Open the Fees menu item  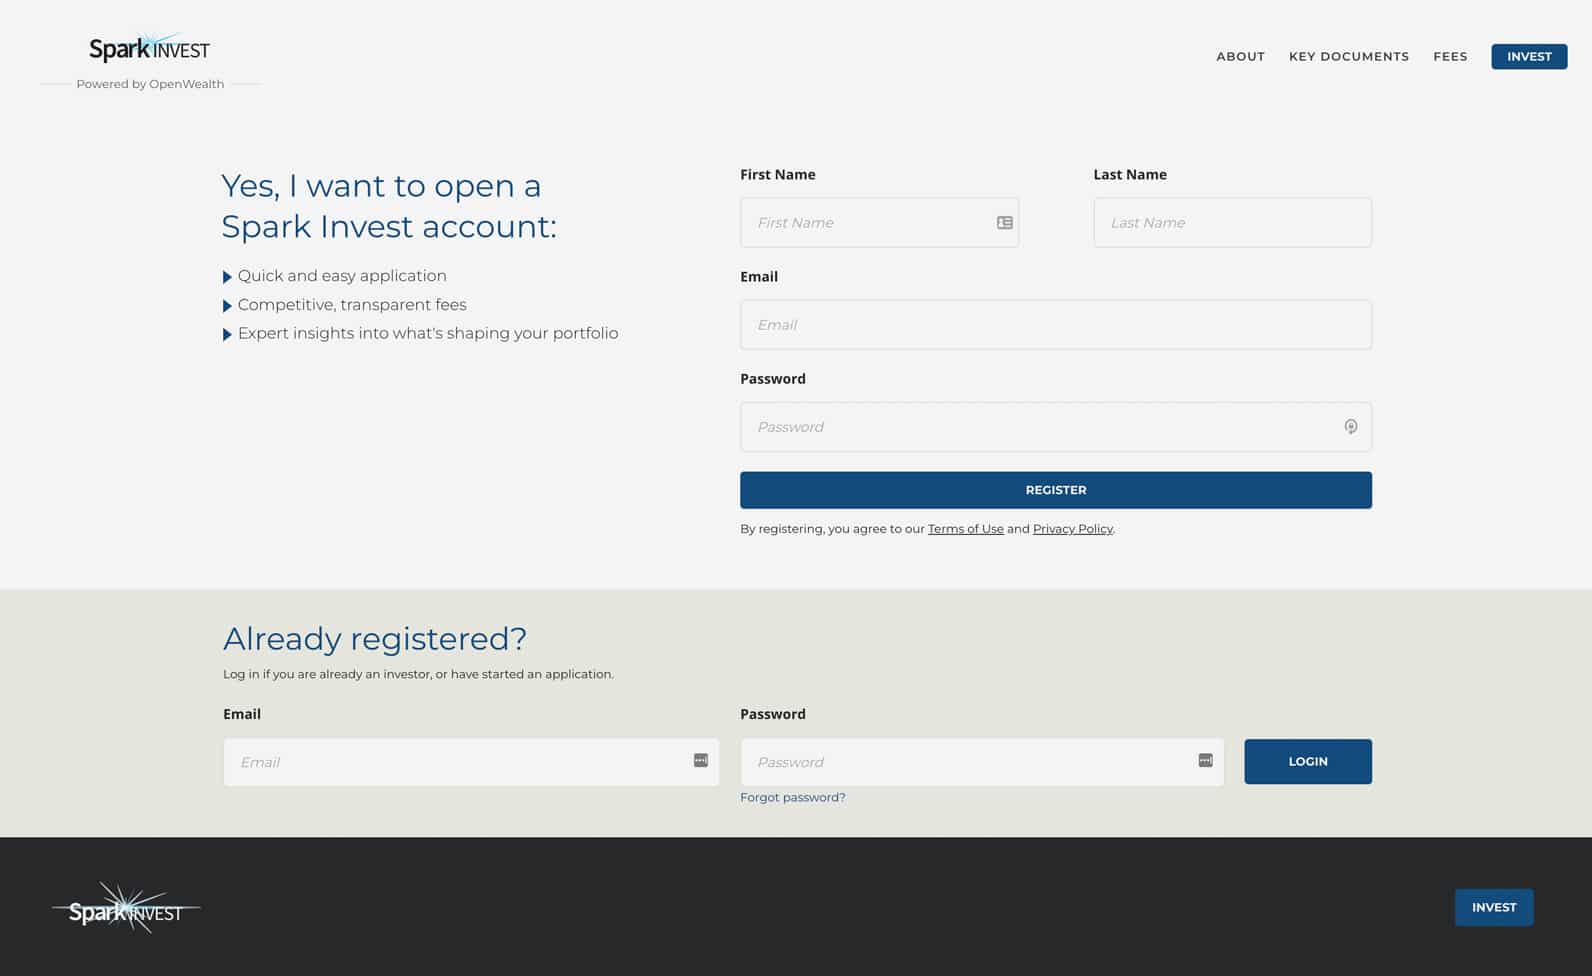[1450, 57]
